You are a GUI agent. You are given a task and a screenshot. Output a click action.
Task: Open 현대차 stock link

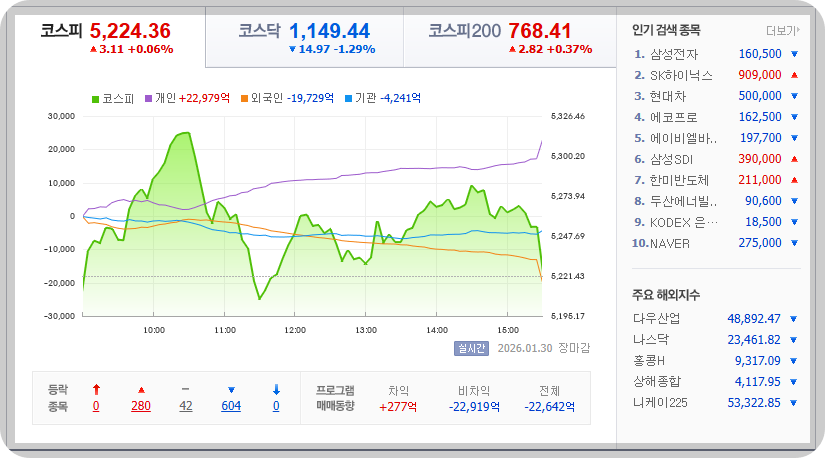click(x=668, y=96)
